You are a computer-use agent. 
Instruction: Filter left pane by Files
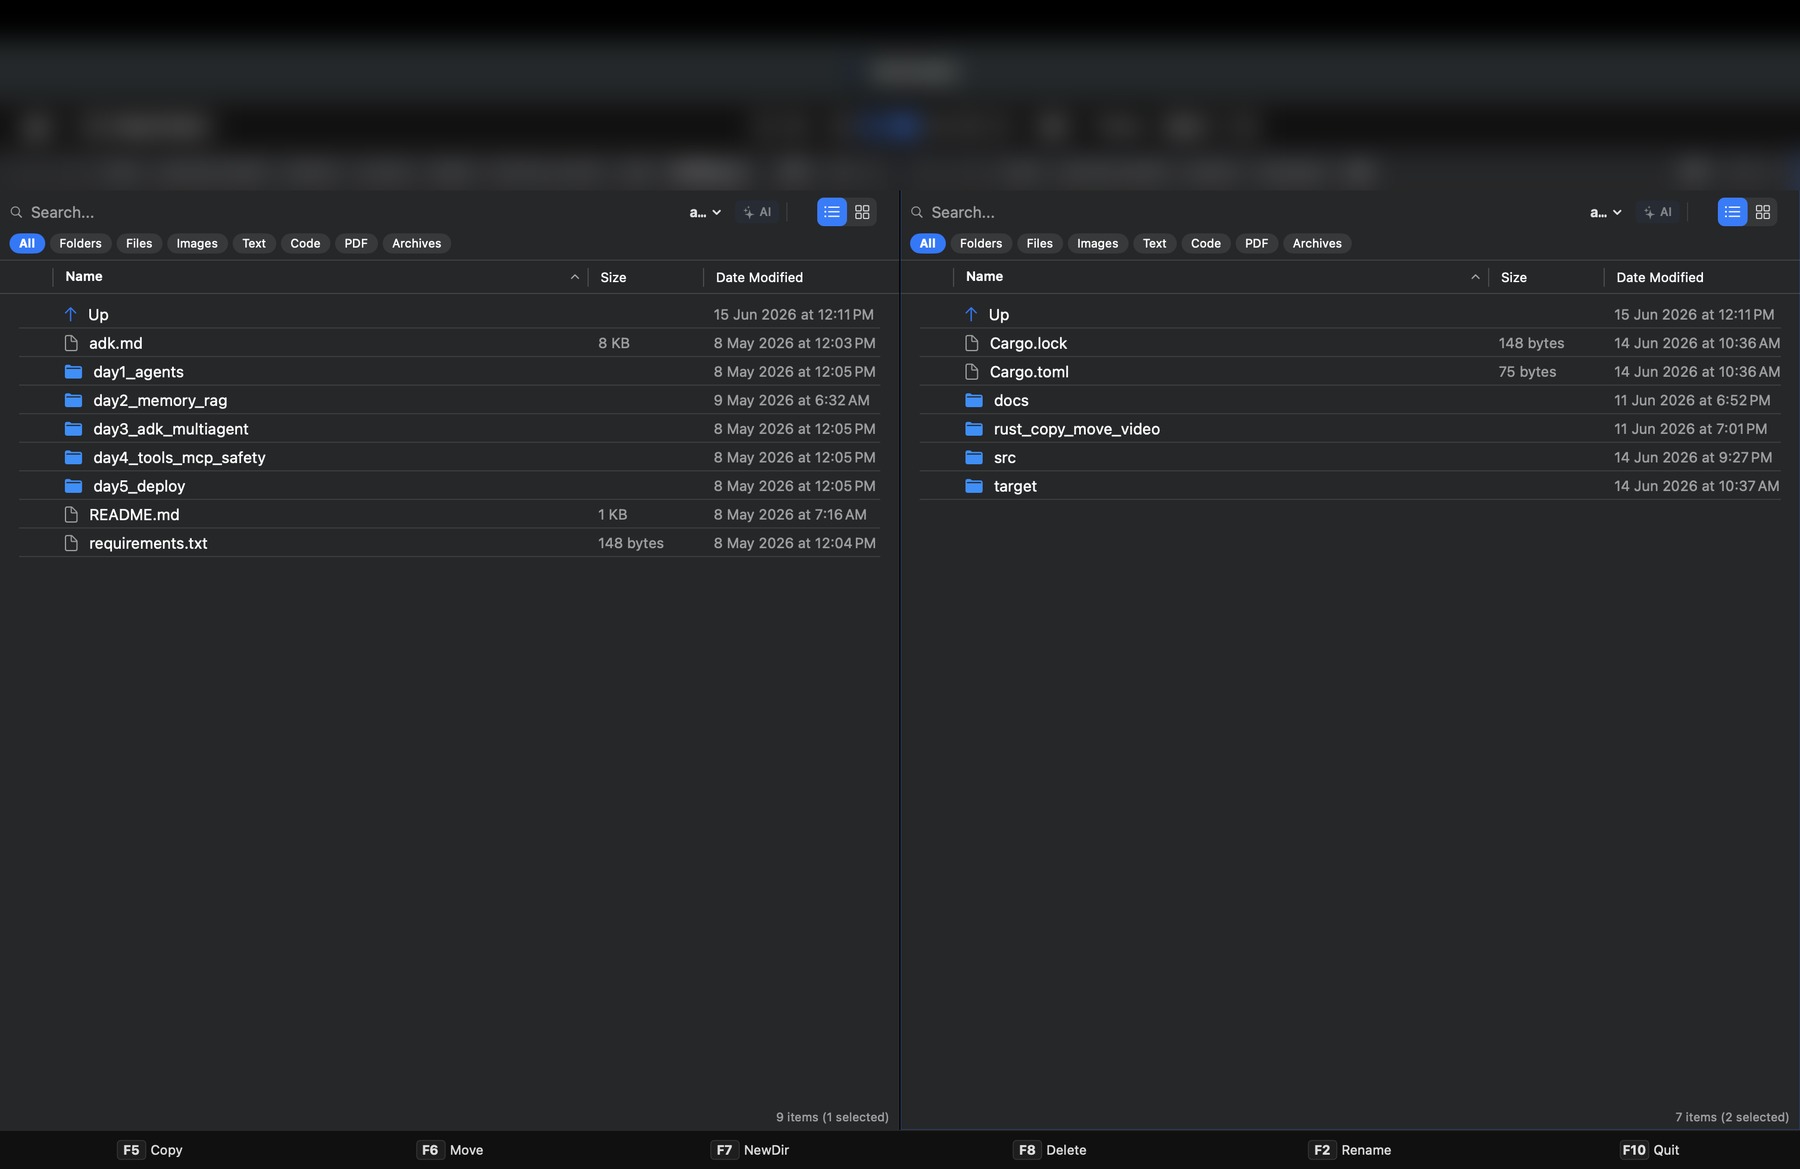pyautogui.click(x=139, y=243)
